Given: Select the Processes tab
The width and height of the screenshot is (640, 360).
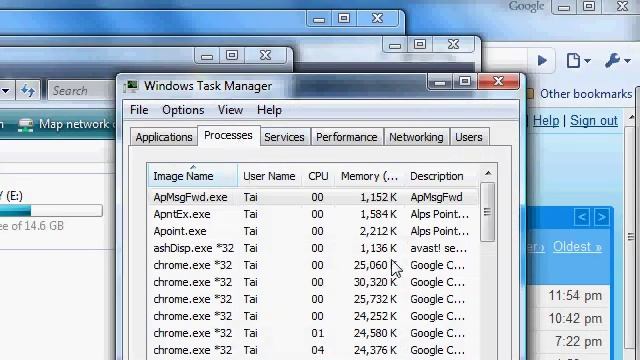Looking at the screenshot, I should [228, 135].
